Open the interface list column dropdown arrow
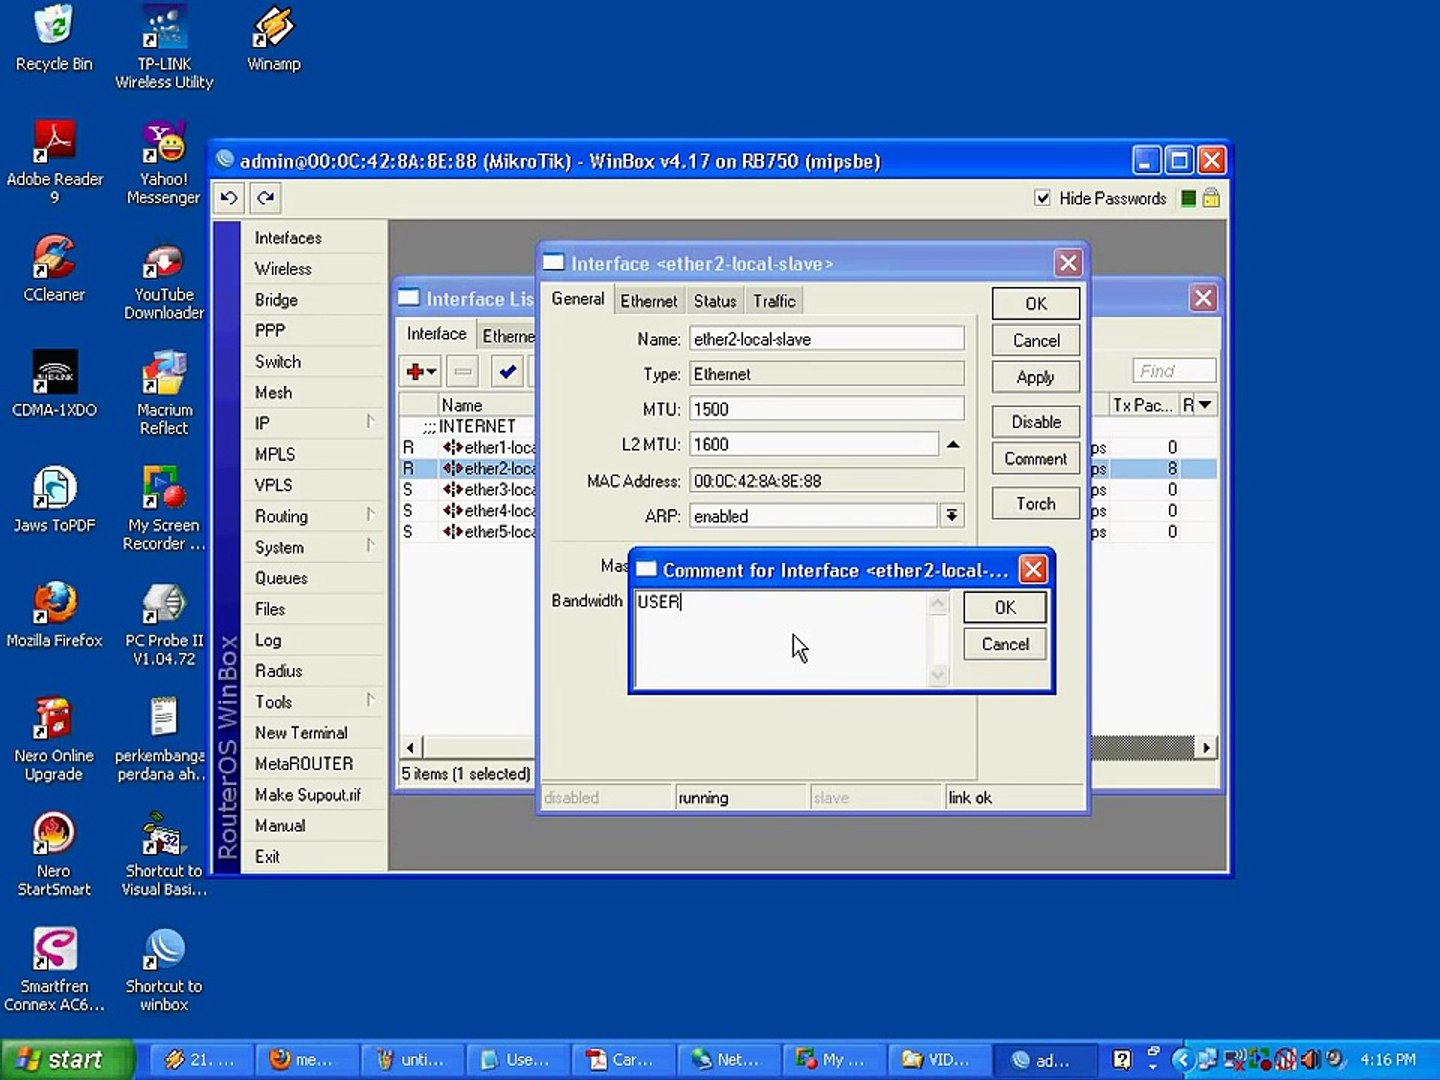 tap(1205, 405)
